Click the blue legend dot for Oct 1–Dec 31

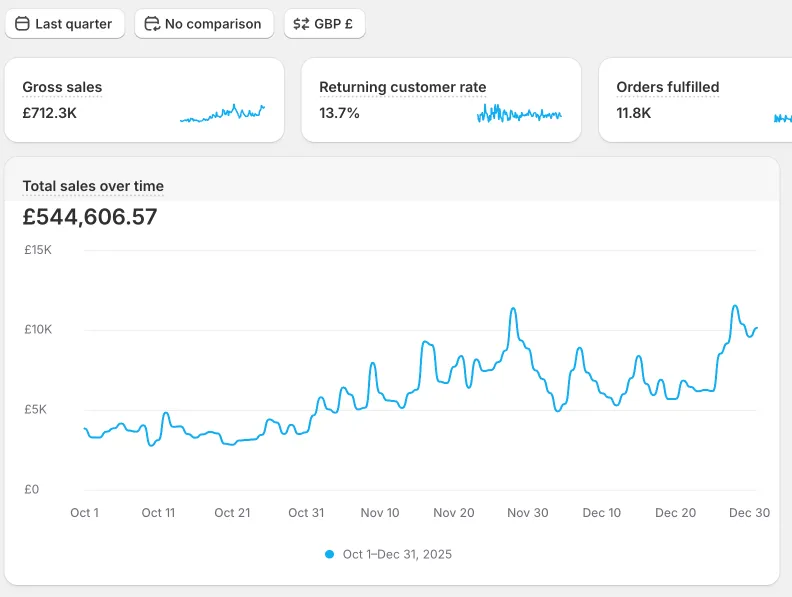point(330,554)
